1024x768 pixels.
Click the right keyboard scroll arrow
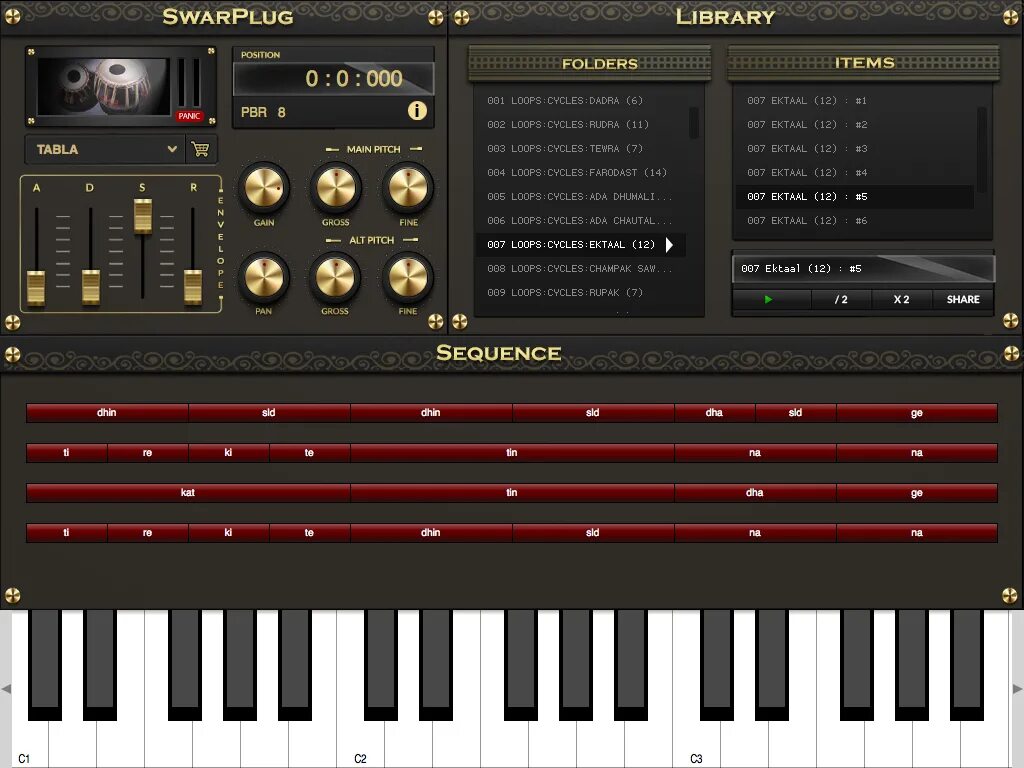1017,689
